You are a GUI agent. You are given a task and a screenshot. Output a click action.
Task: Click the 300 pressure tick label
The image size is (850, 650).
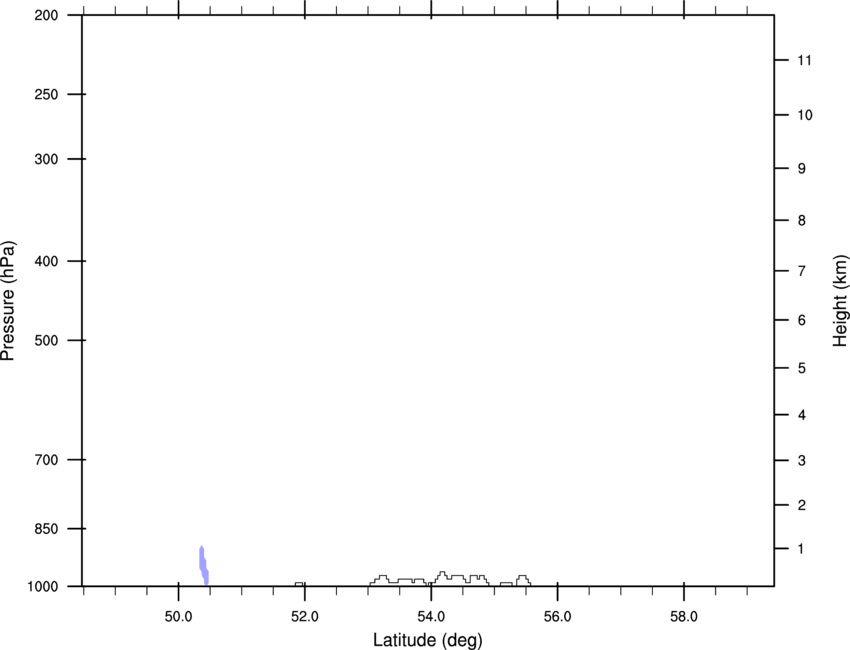(46, 159)
